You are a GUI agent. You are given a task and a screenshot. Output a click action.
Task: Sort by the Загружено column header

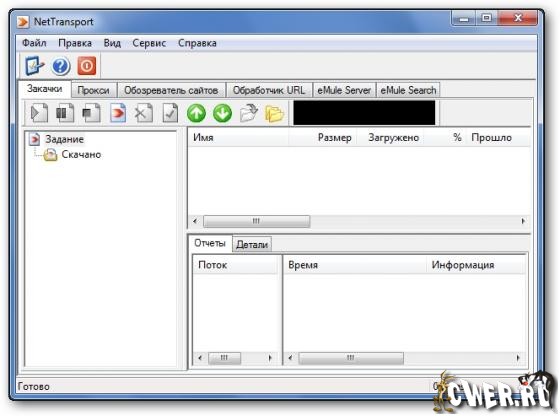[391, 137]
